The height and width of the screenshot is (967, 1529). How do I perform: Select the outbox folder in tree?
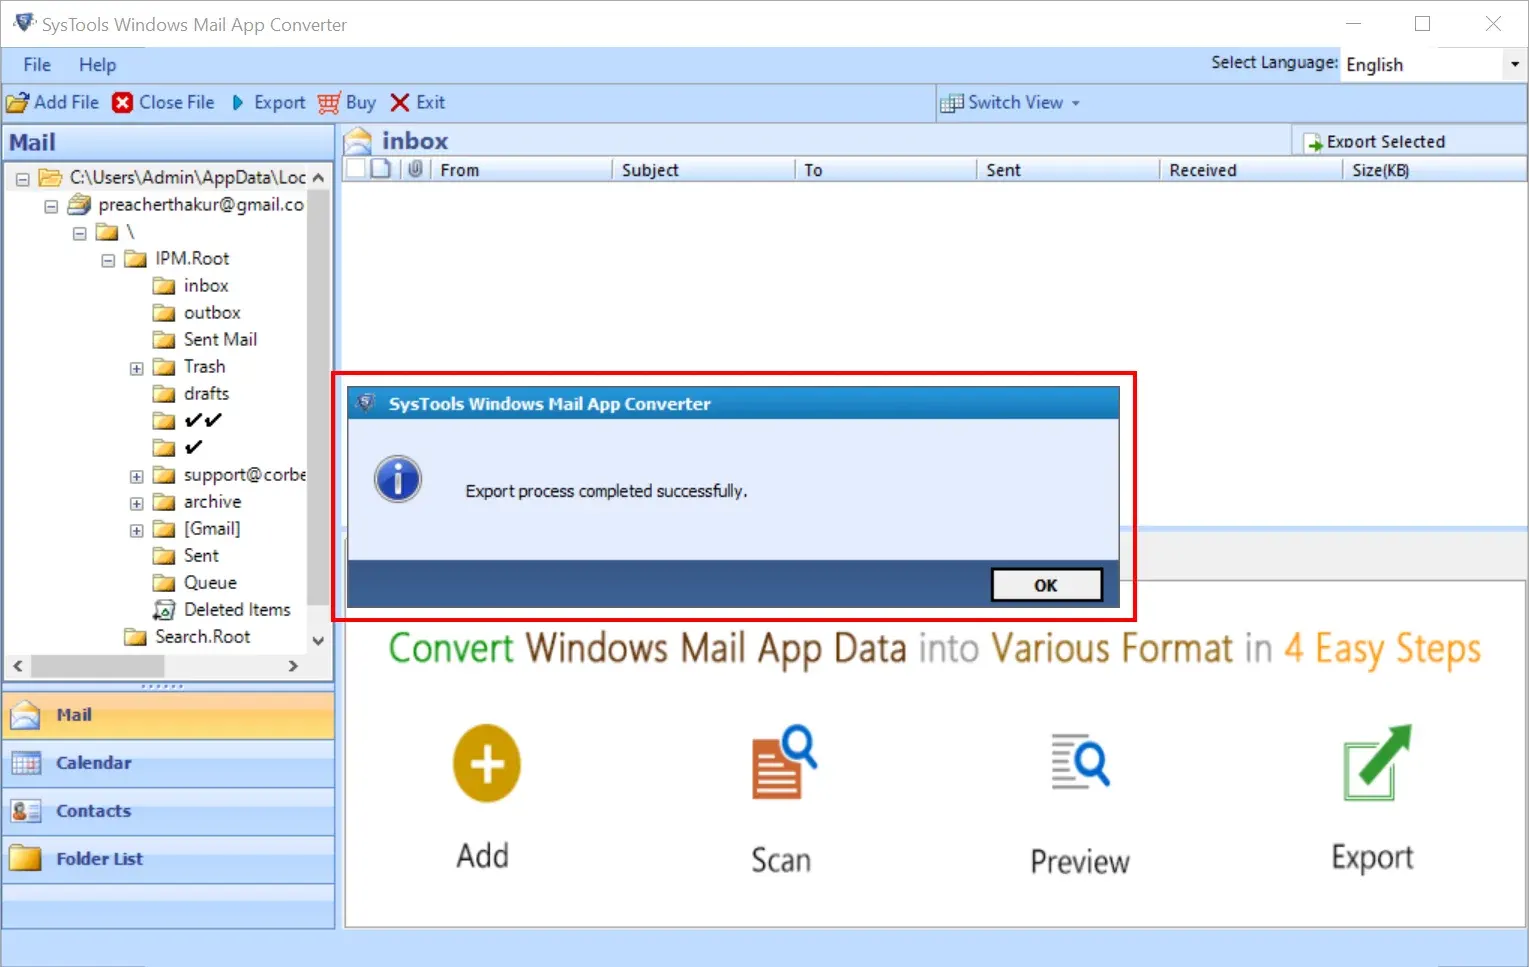[212, 312]
